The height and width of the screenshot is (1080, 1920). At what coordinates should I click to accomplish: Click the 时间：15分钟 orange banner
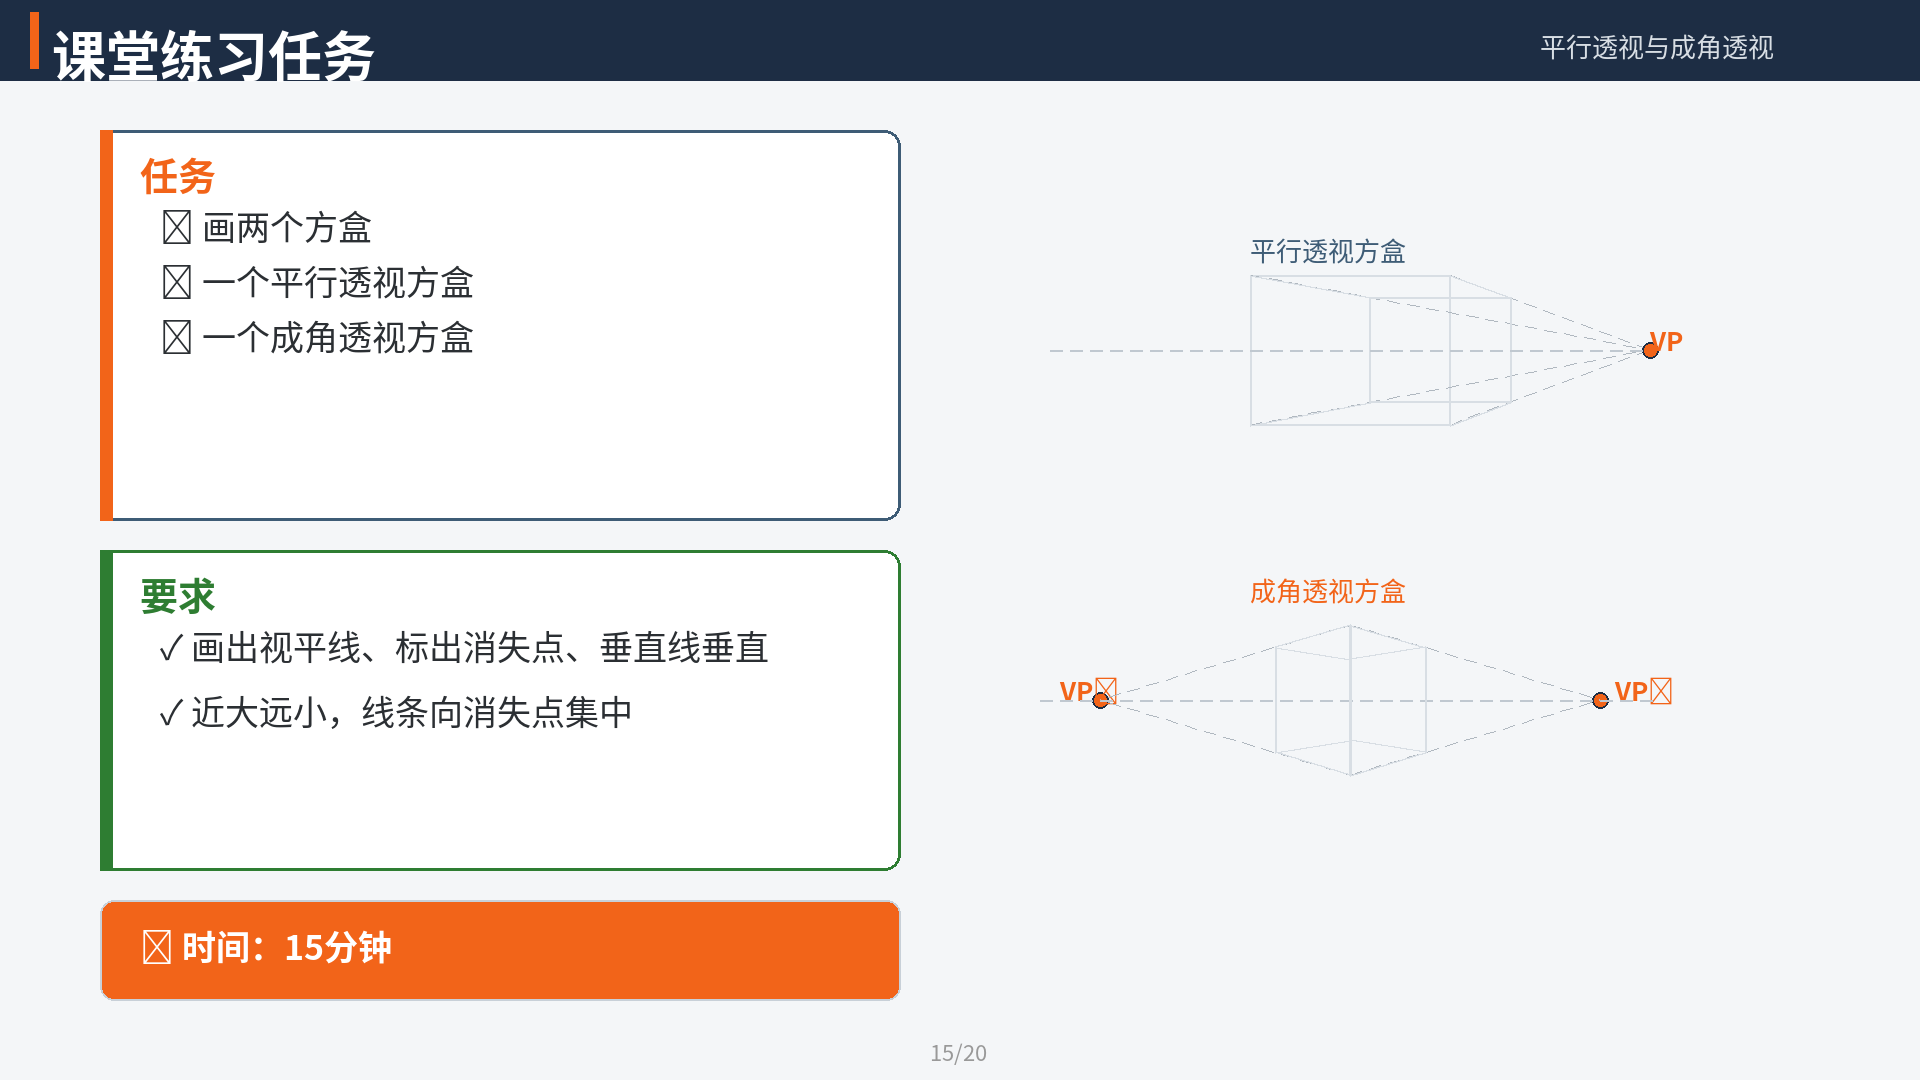(500, 950)
